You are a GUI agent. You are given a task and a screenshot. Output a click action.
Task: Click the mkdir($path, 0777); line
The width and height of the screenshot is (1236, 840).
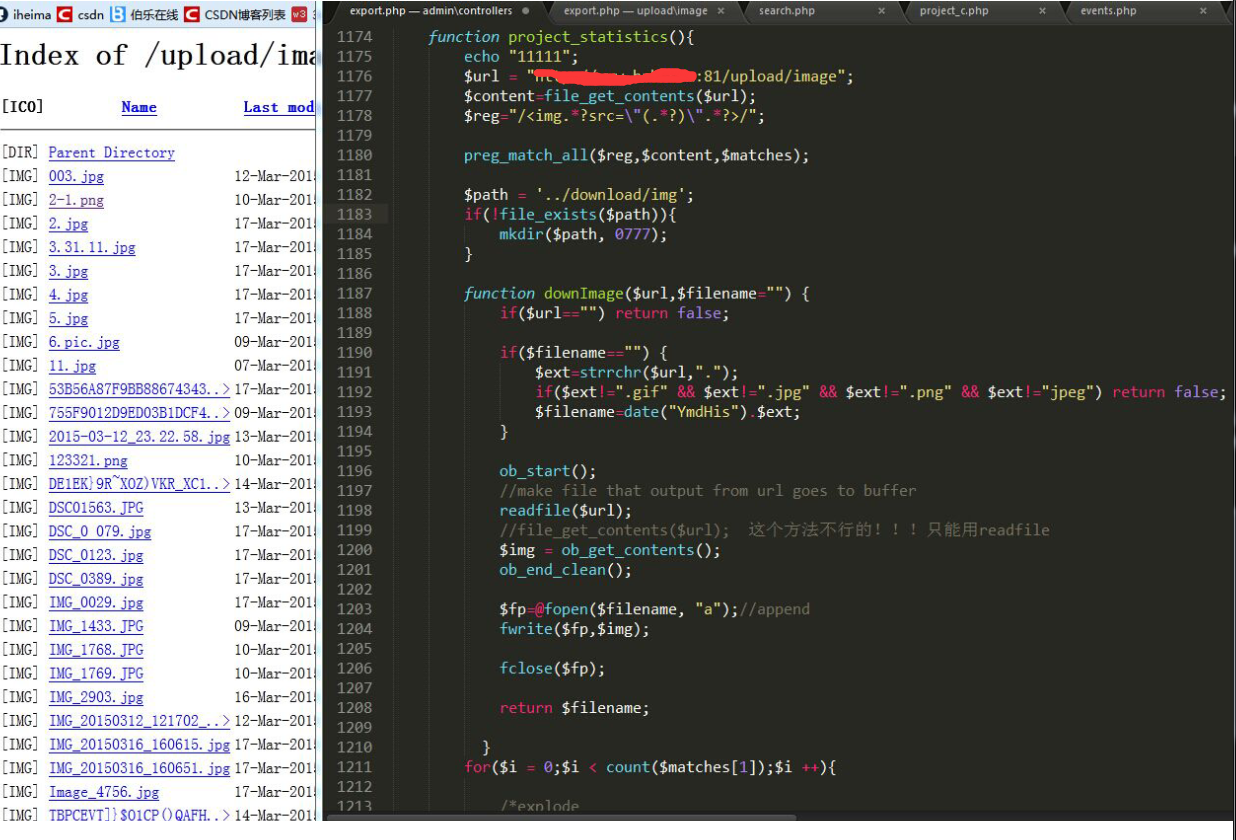(583, 234)
